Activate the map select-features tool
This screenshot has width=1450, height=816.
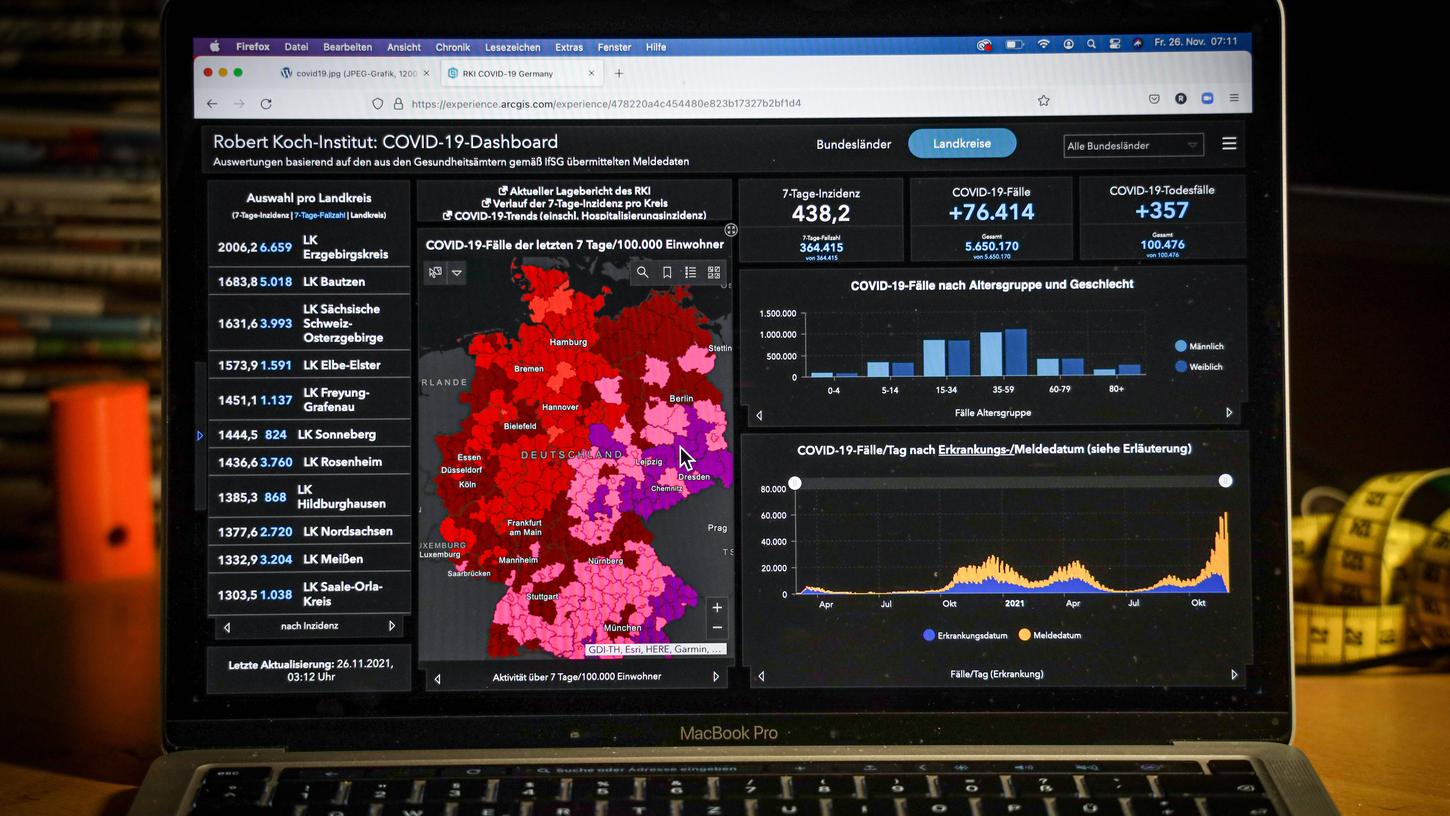[435, 272]
